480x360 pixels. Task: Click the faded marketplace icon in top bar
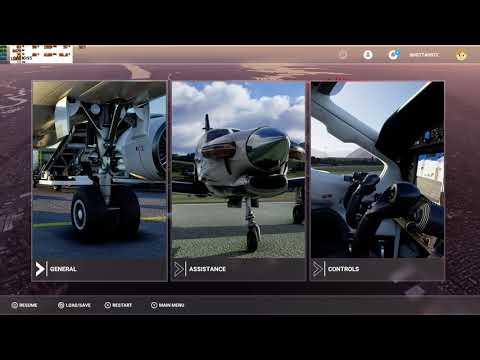point(343,54)
